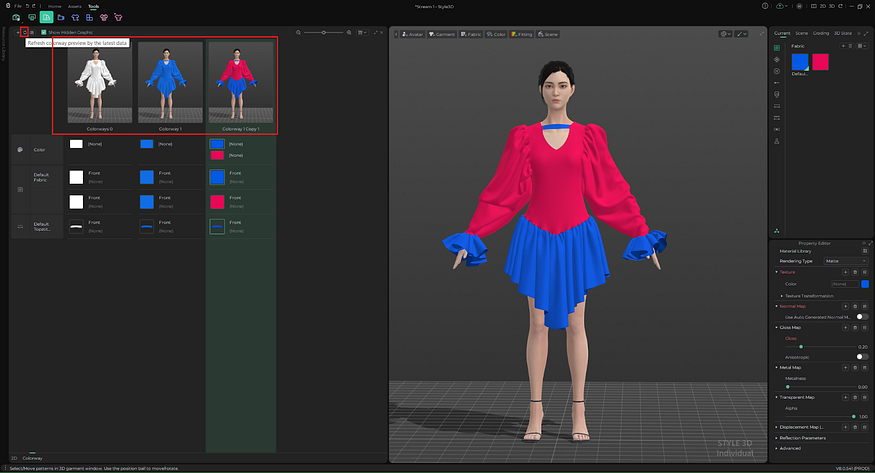The width and height of the screenshot is (875, 473).
Task: Enable Use Auto Generated Normal Map switch
Action: point(861,316)
